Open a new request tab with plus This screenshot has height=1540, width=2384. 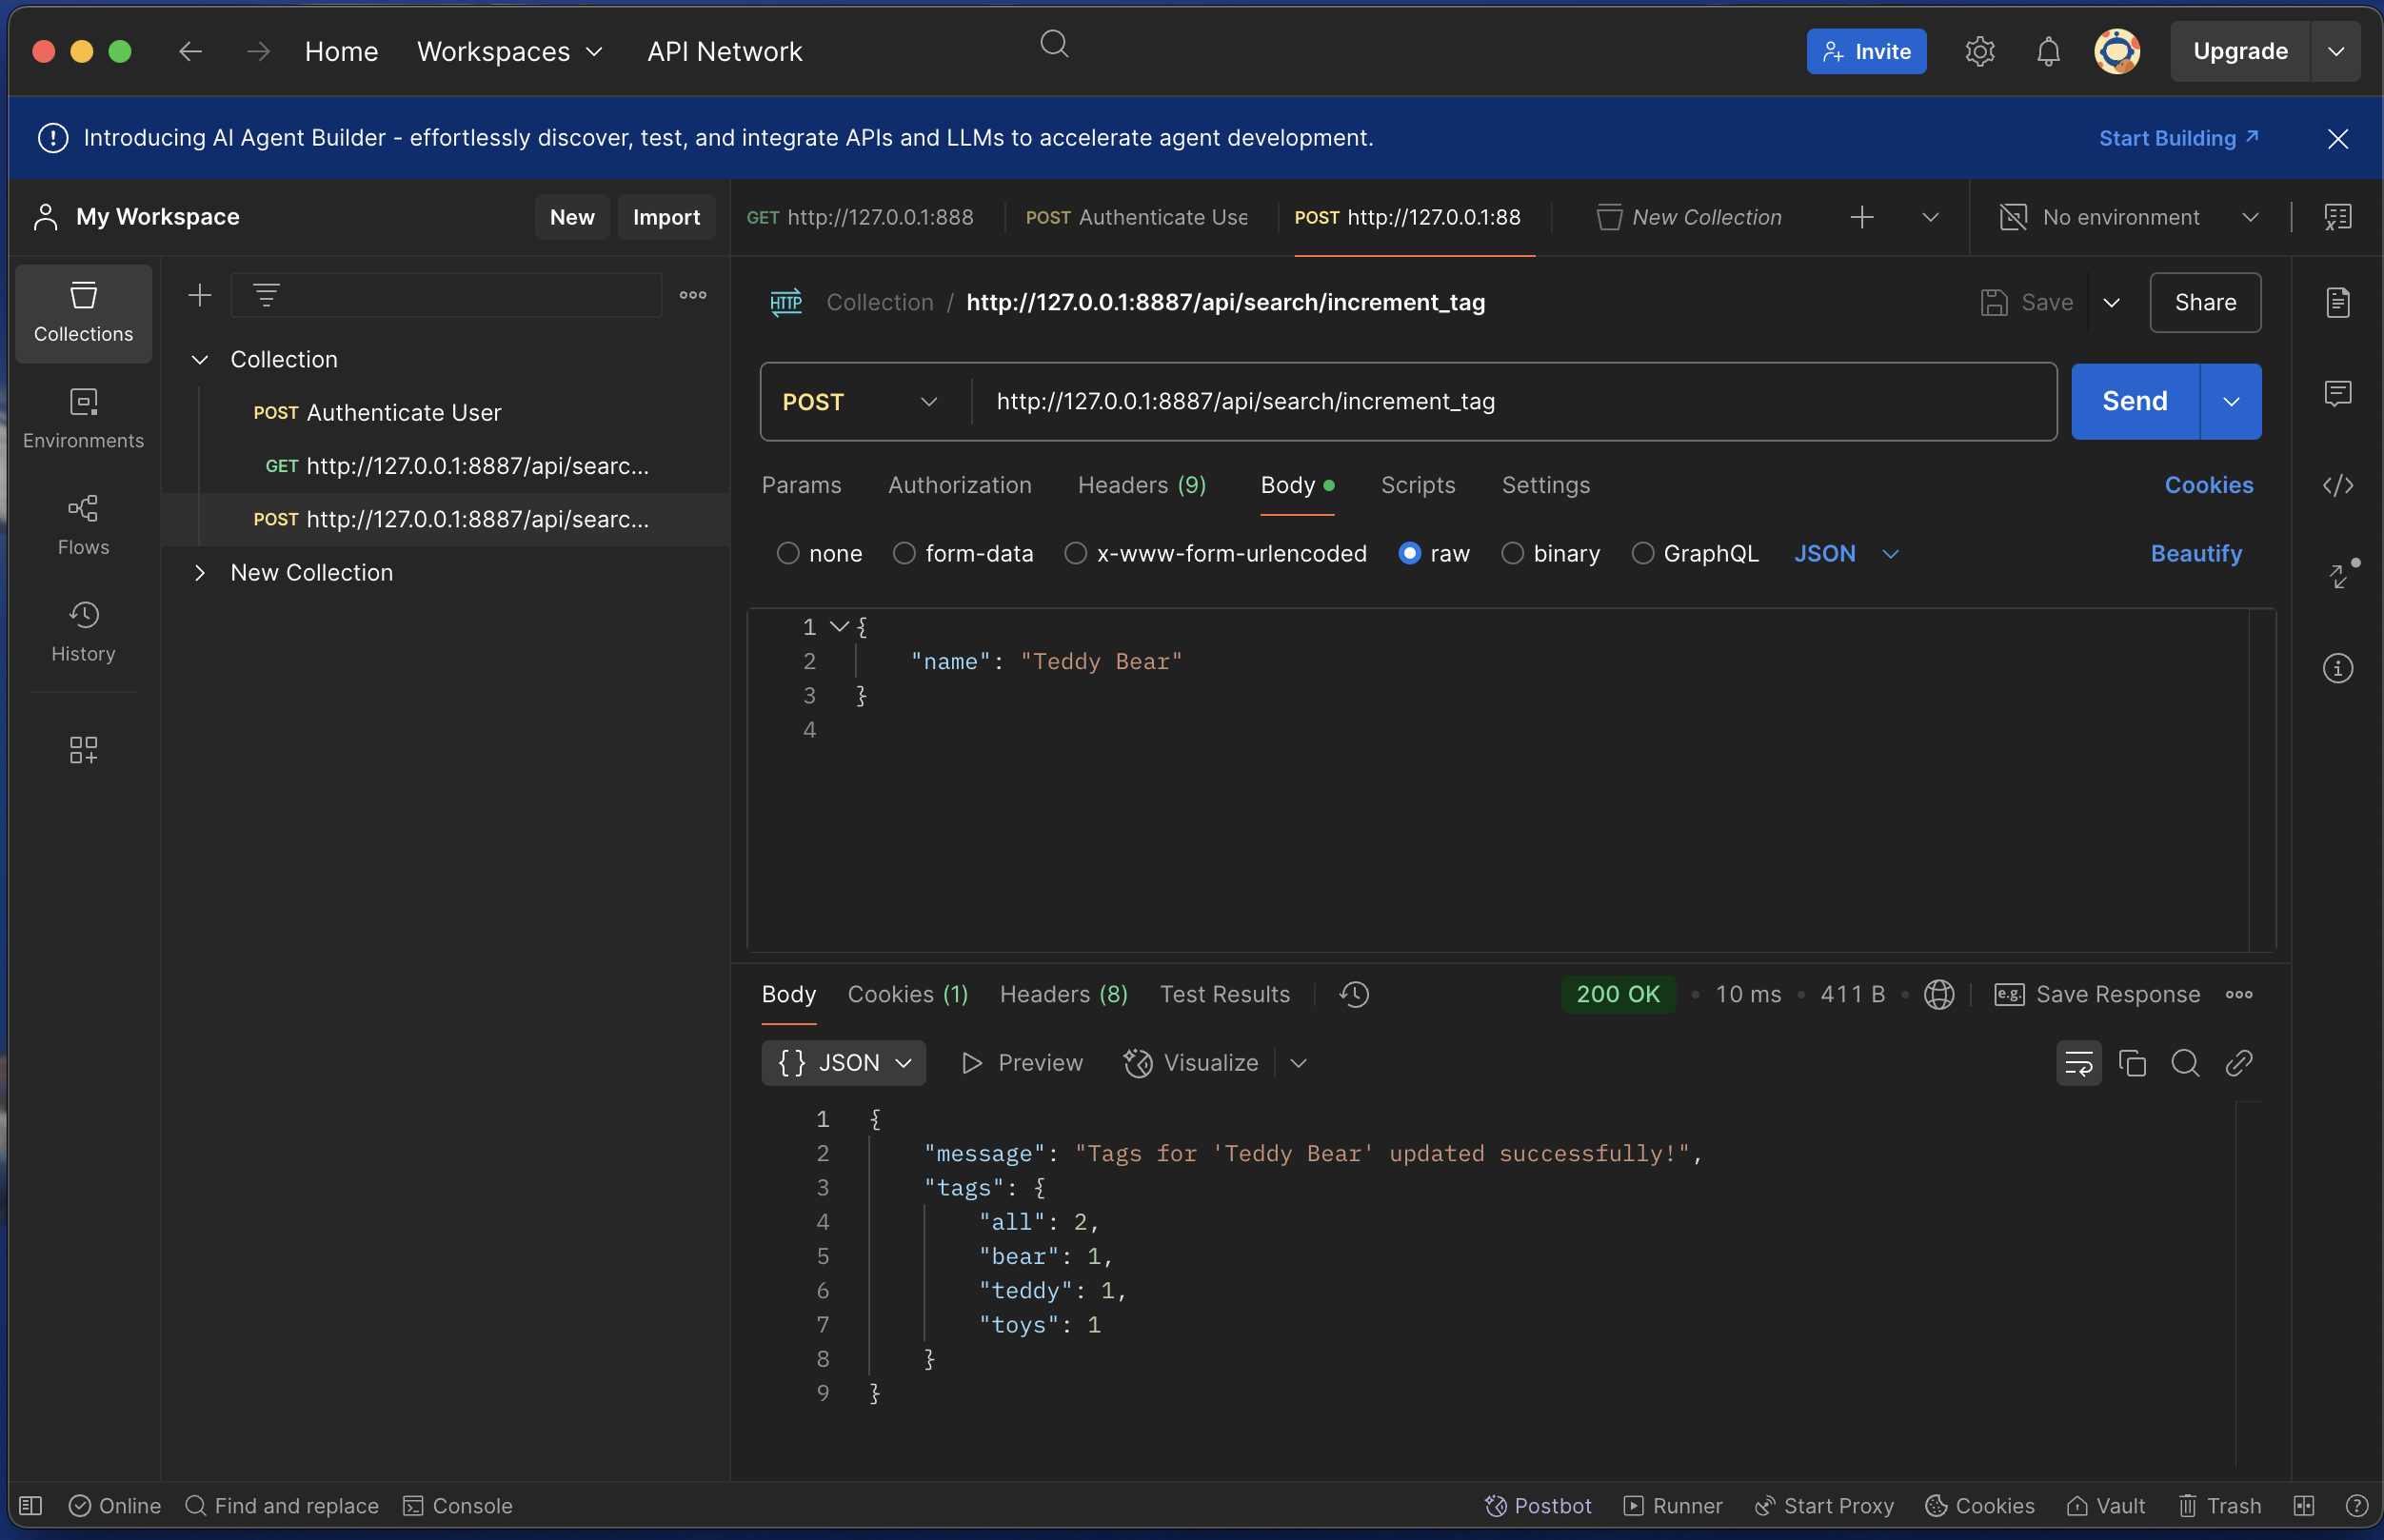coord(1862,217)
